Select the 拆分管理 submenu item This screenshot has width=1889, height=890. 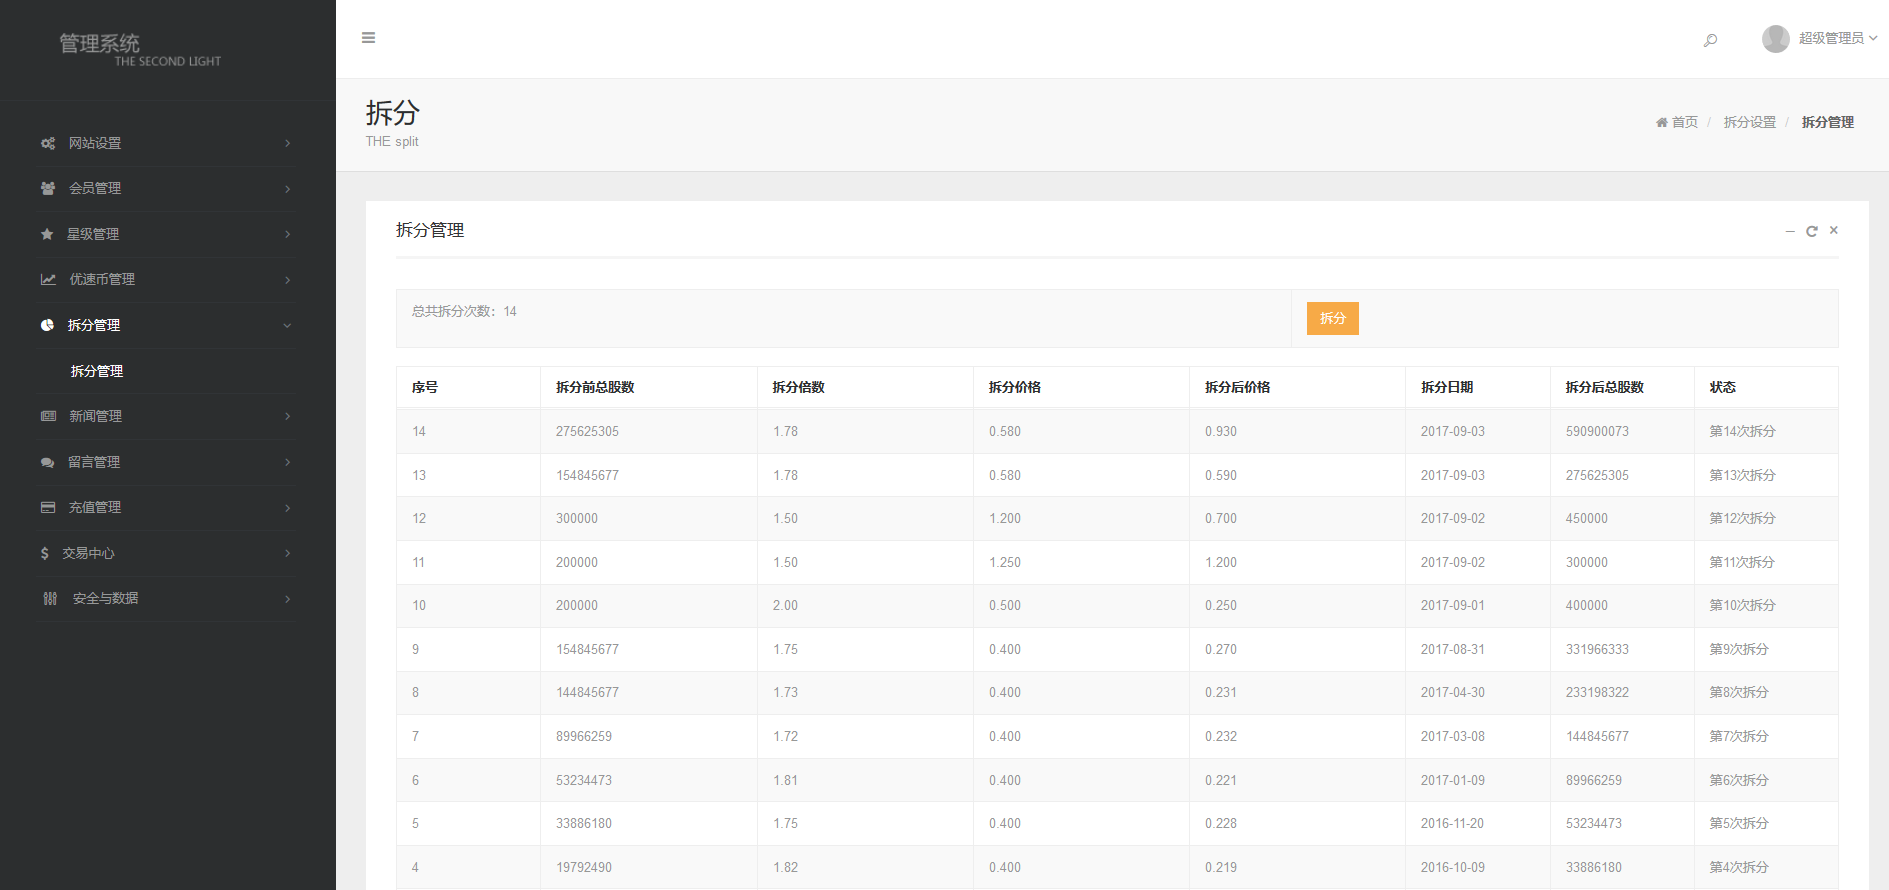[97, 371]
